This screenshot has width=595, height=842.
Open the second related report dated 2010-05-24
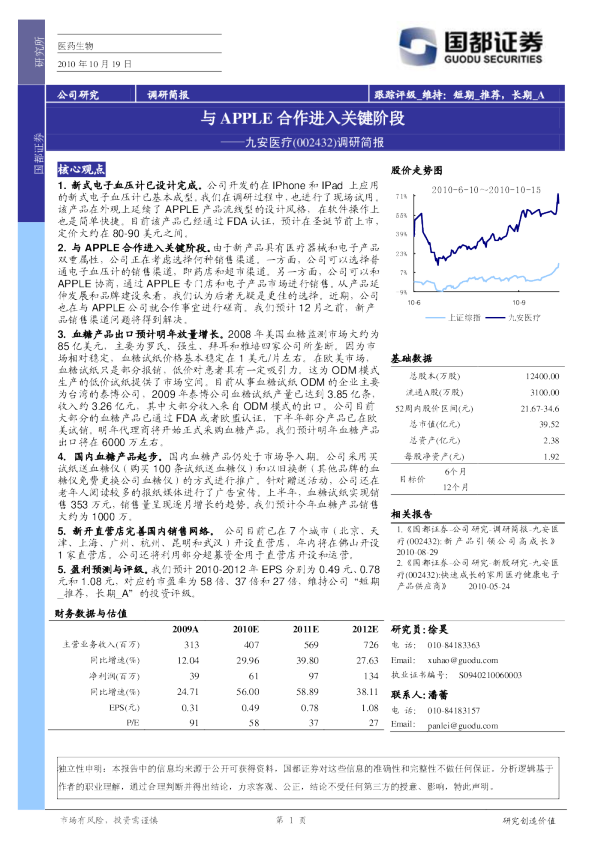pyautogui.click(x=477, y=575)
